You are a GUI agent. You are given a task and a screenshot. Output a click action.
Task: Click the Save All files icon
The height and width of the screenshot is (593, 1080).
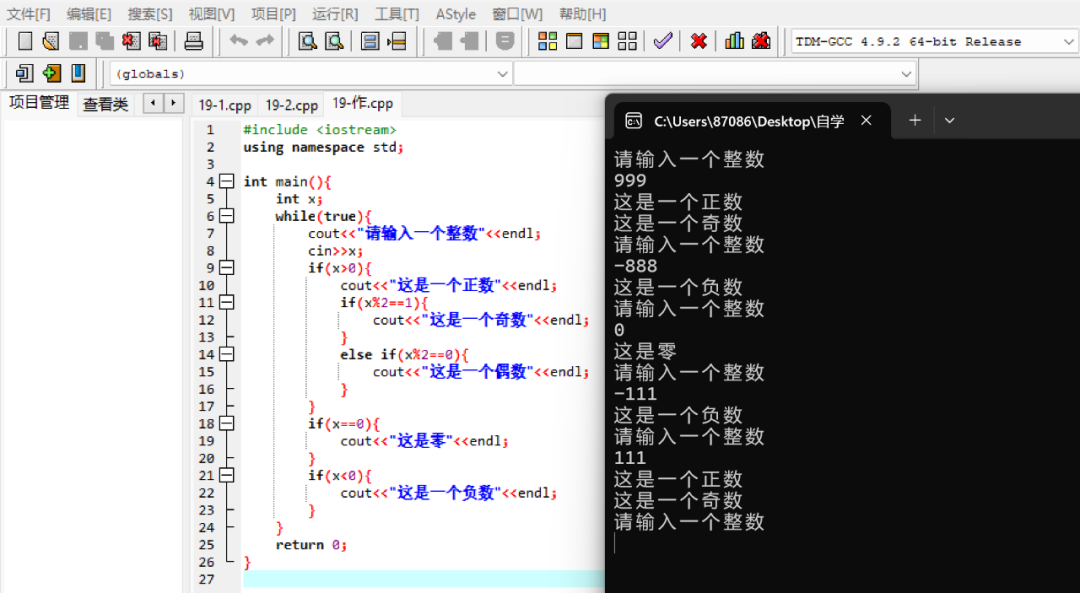(x=104, y=41)
